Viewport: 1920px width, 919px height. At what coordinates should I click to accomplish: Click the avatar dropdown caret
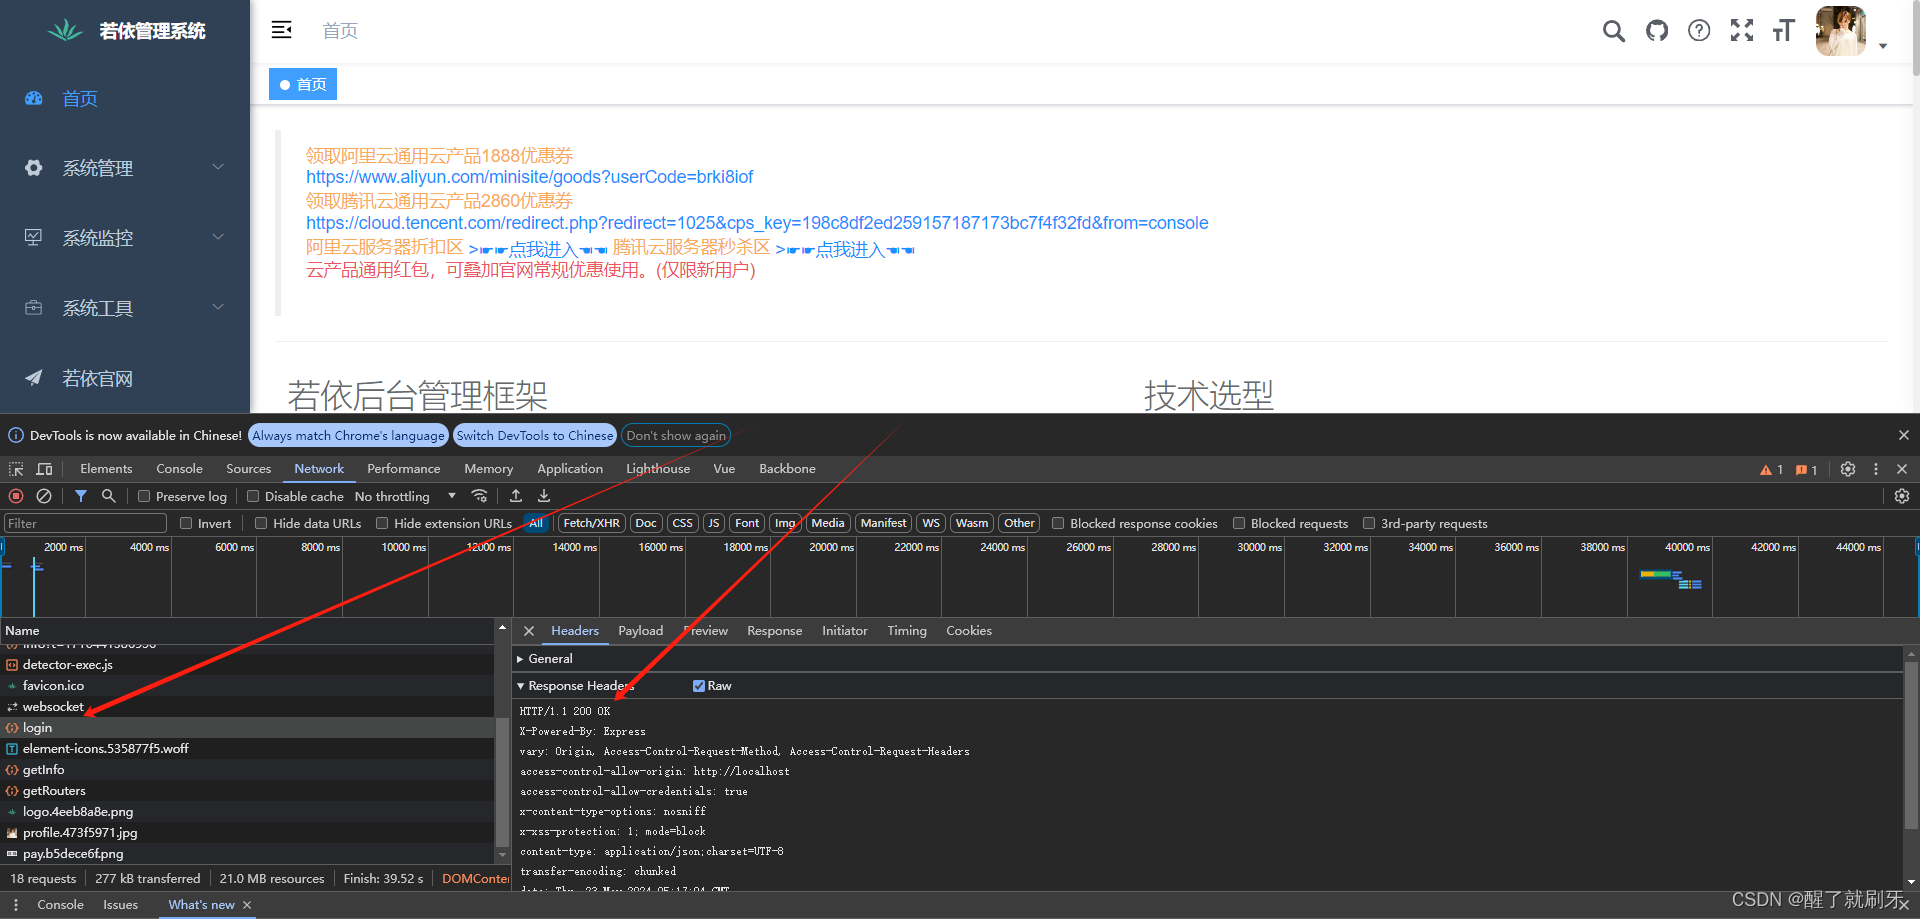pyautogui.click(x=1883, y=46)
